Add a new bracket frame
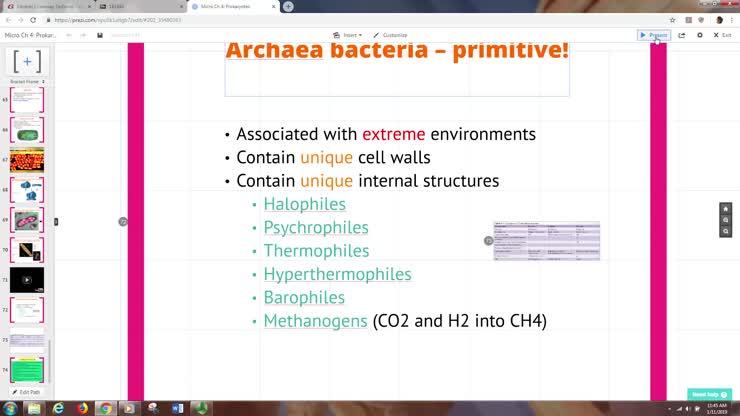The image size is (740, 416). tap(27, 61)
